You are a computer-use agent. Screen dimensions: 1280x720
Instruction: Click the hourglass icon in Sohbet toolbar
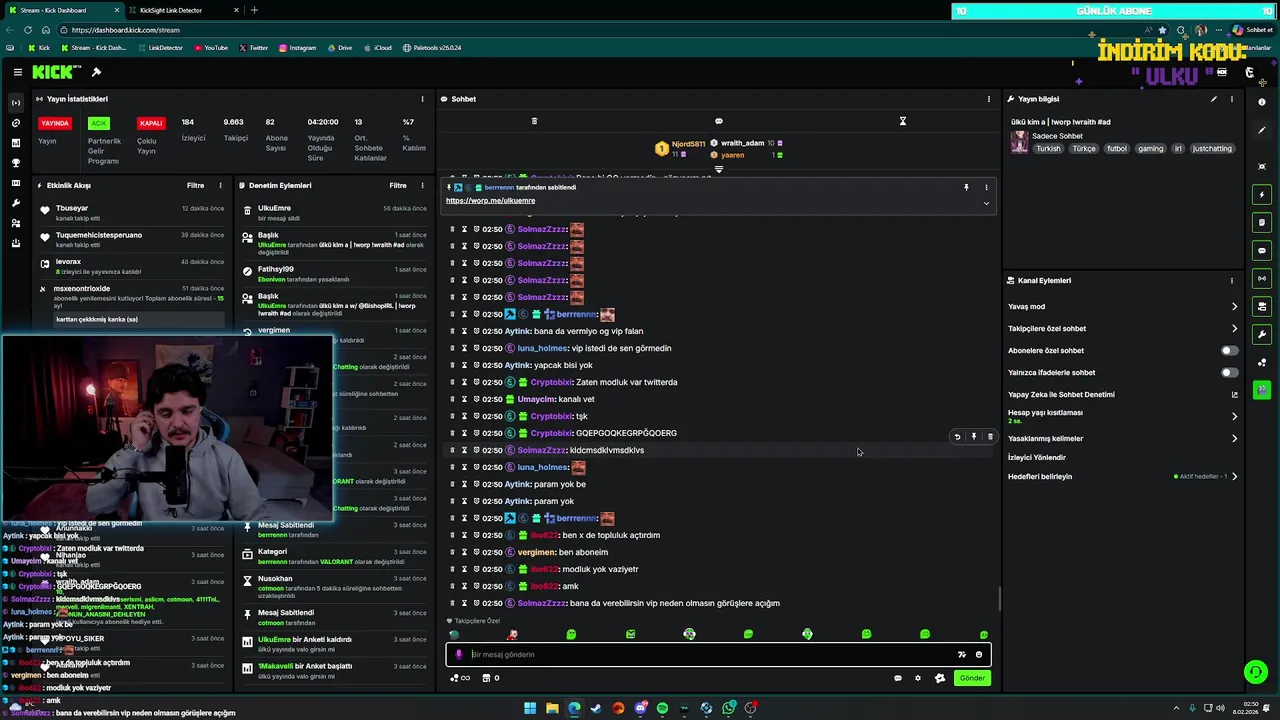click(x=902, y=121)
